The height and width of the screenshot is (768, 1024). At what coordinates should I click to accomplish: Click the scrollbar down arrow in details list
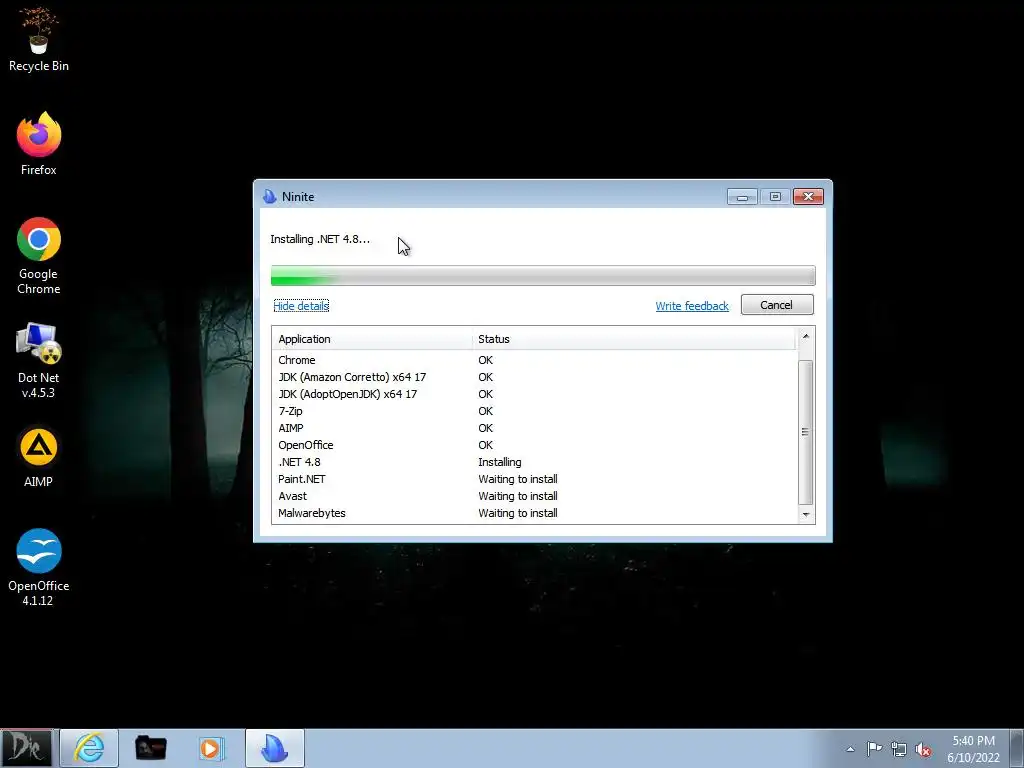(x=805, y=515)
